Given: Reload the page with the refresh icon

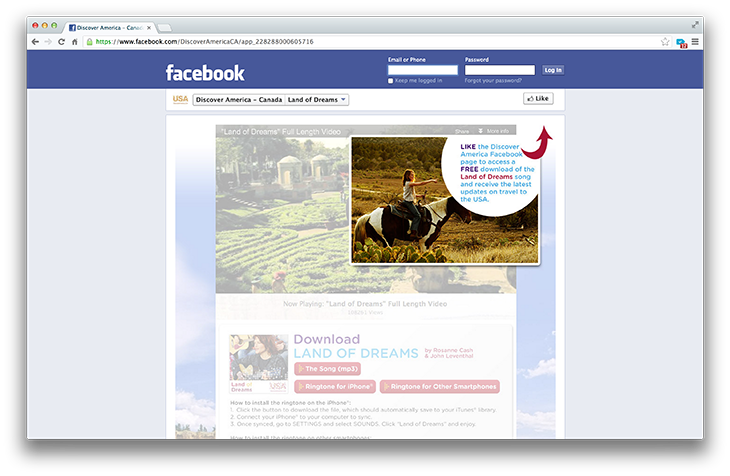Looking at the screenshot, I should click(x=61, y=42).
